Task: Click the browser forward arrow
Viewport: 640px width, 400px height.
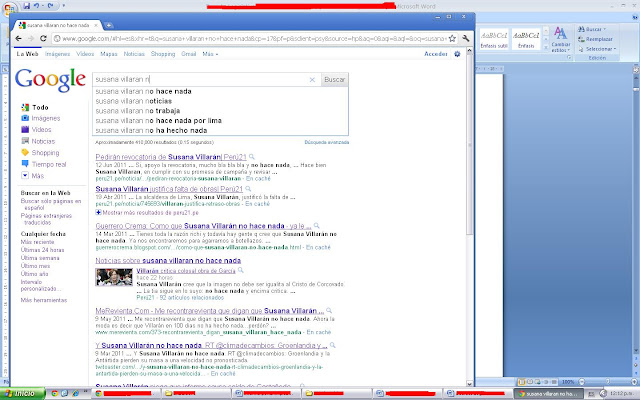Action: (31, 38)
